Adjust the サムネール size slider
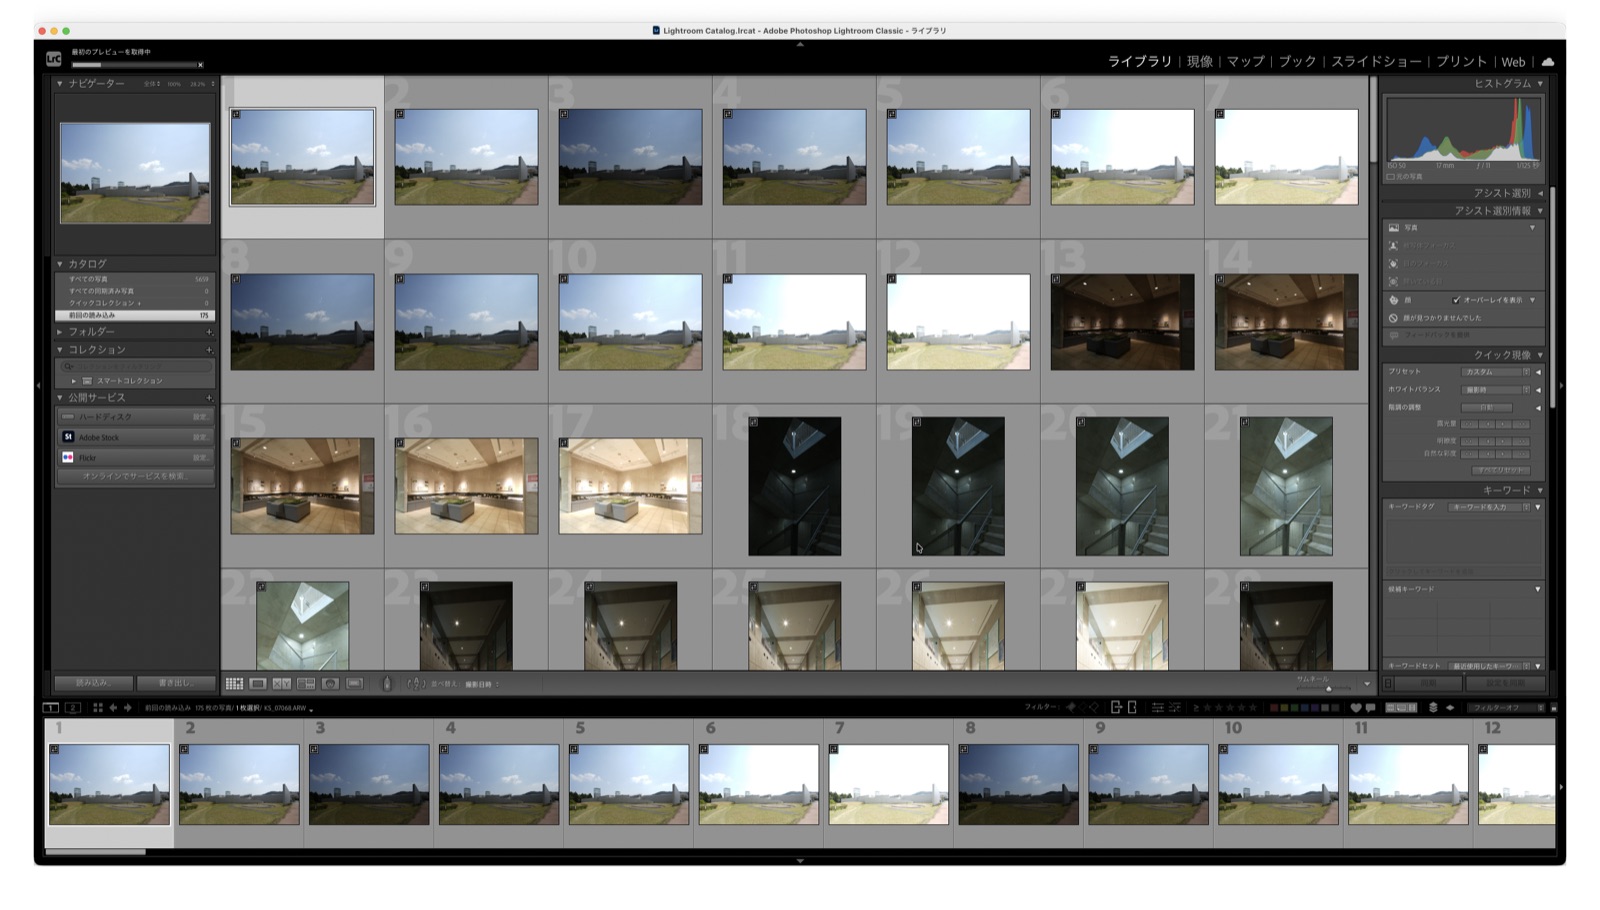The height and width of the screenshot is (910, 1600). tap(1329, 689)
